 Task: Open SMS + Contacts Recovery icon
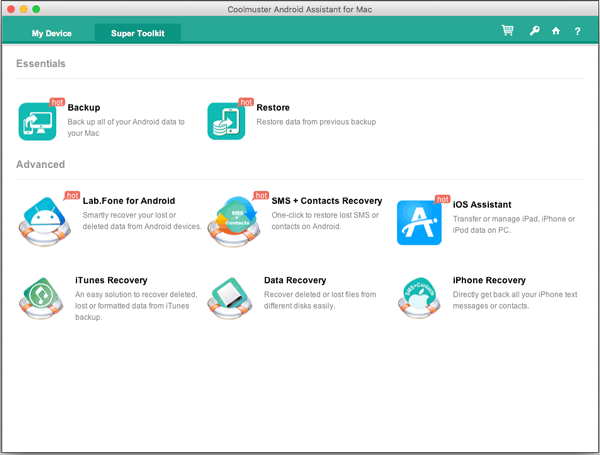tap(234, 221)
